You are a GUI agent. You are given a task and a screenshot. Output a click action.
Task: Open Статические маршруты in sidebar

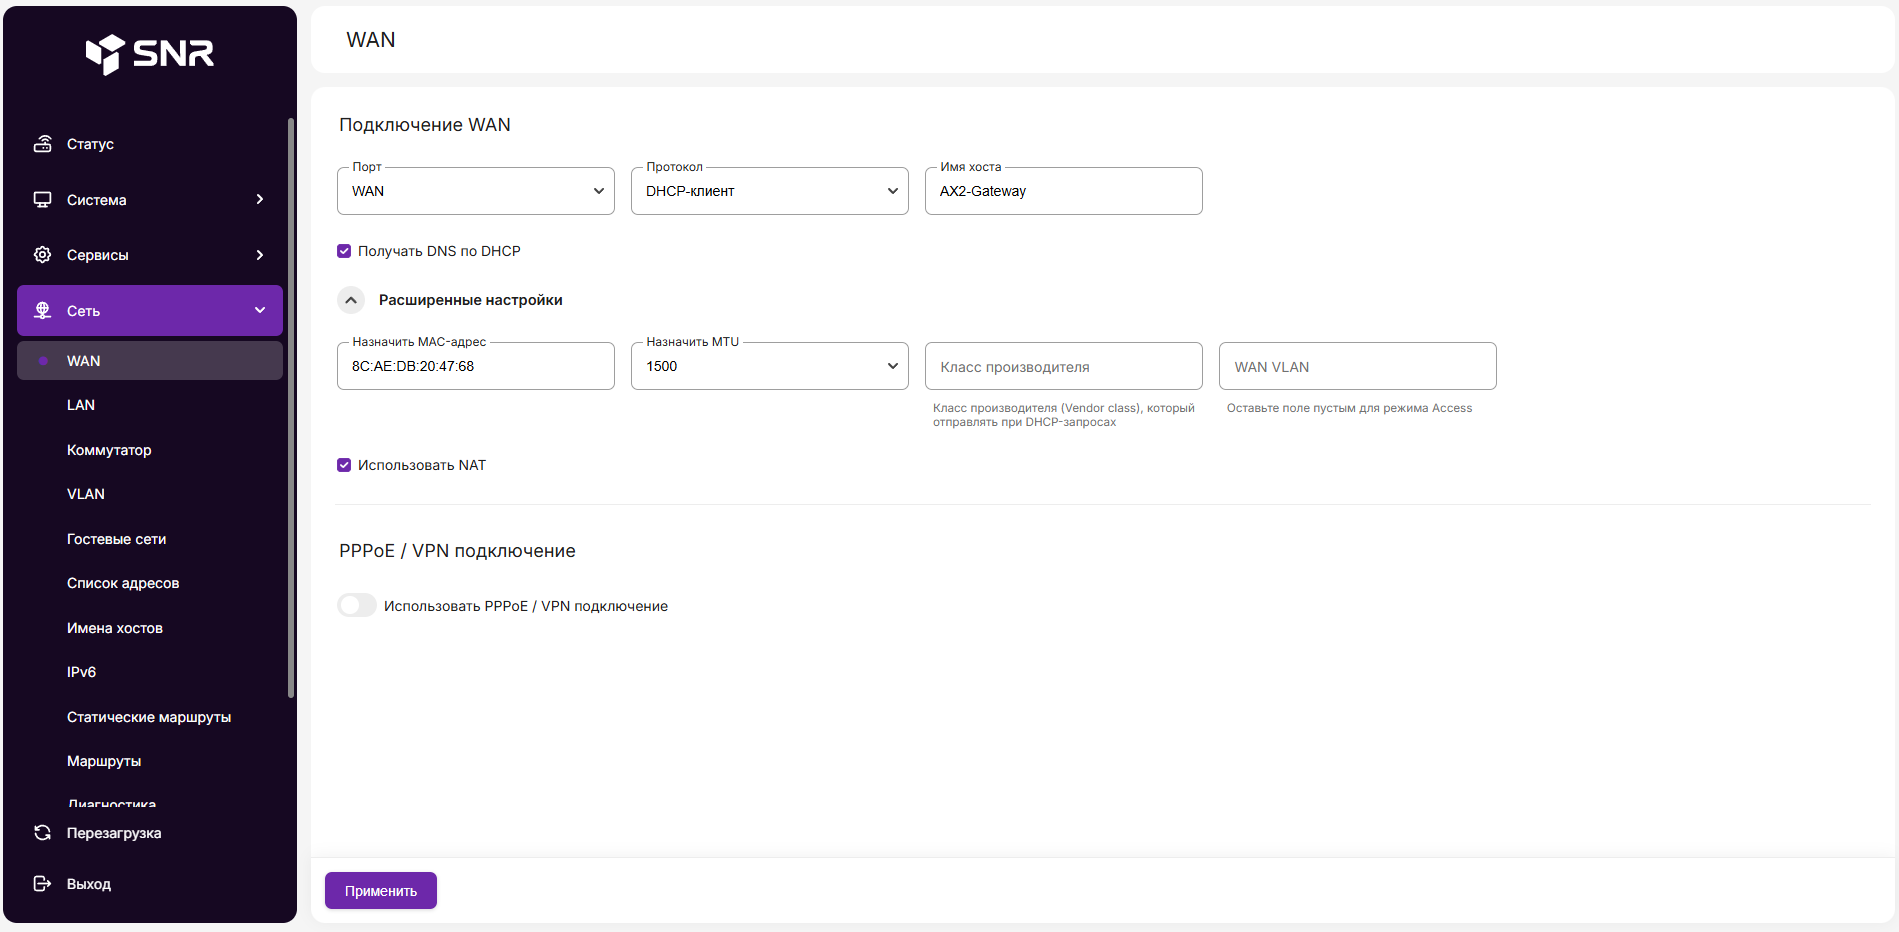pos(148,717)
